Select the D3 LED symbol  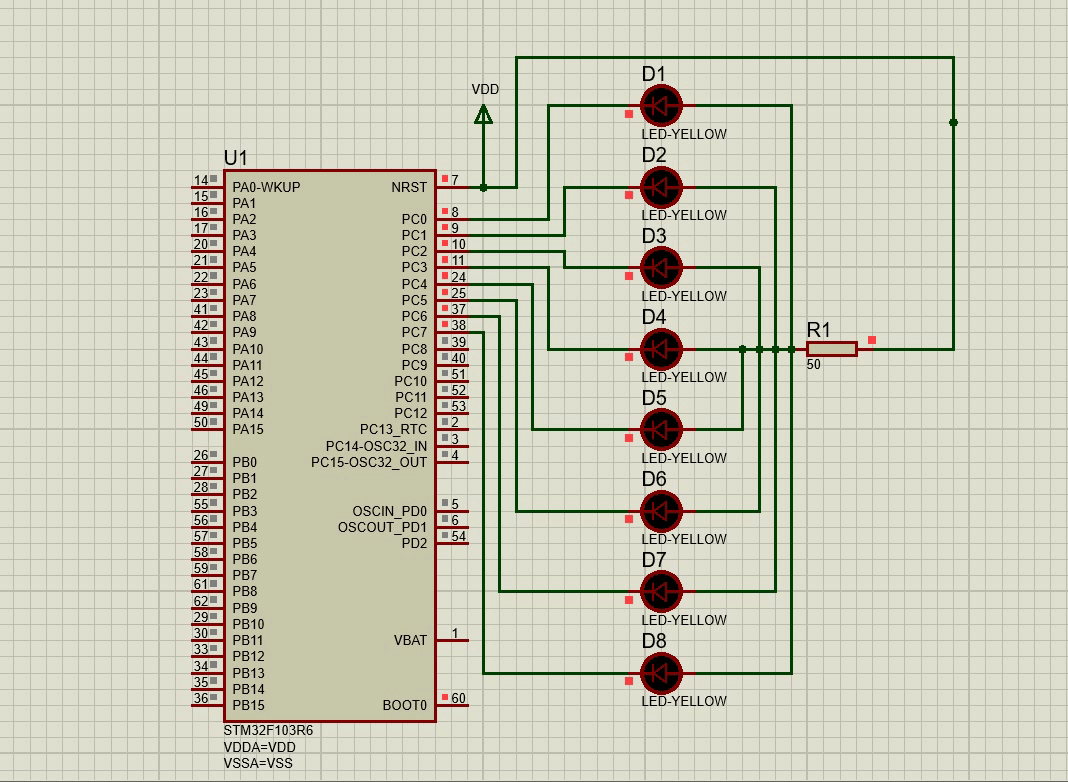click(661, 268)
